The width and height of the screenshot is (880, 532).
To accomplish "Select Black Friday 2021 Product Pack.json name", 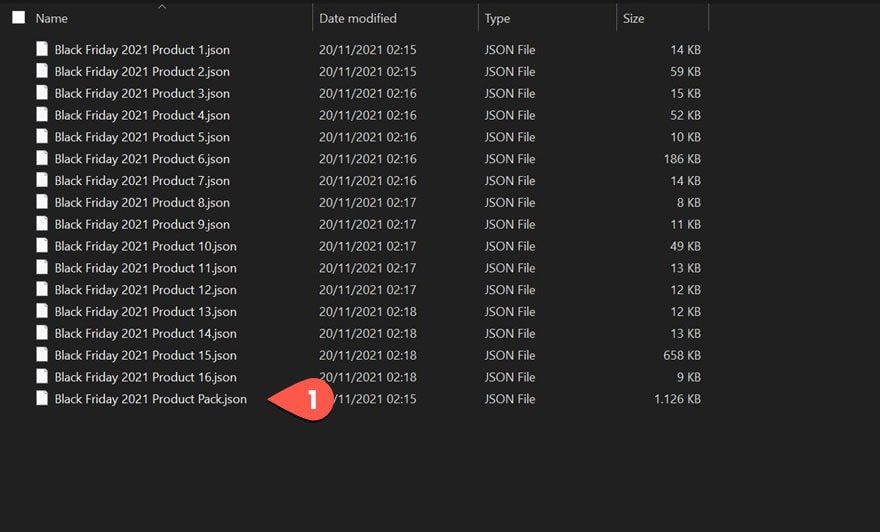I will pyautogui.click(x=150, y=400).
